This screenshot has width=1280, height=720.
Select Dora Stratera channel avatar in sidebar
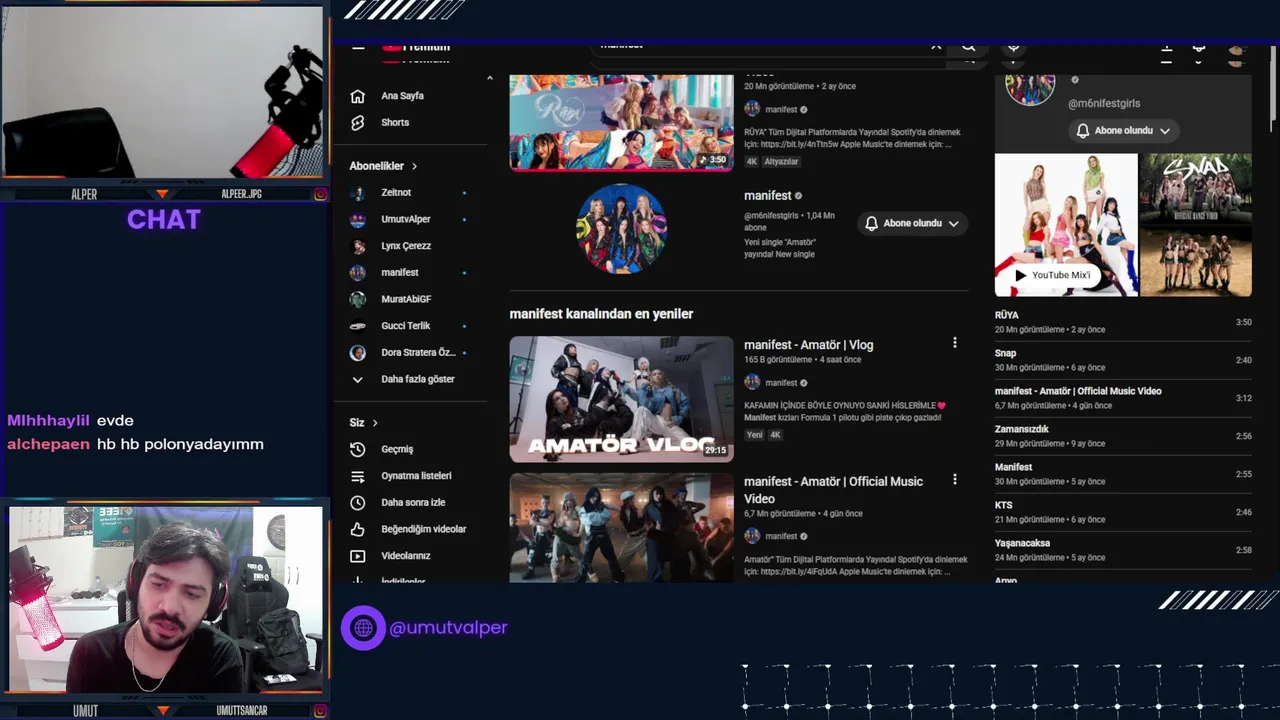(x=358, y=352)
